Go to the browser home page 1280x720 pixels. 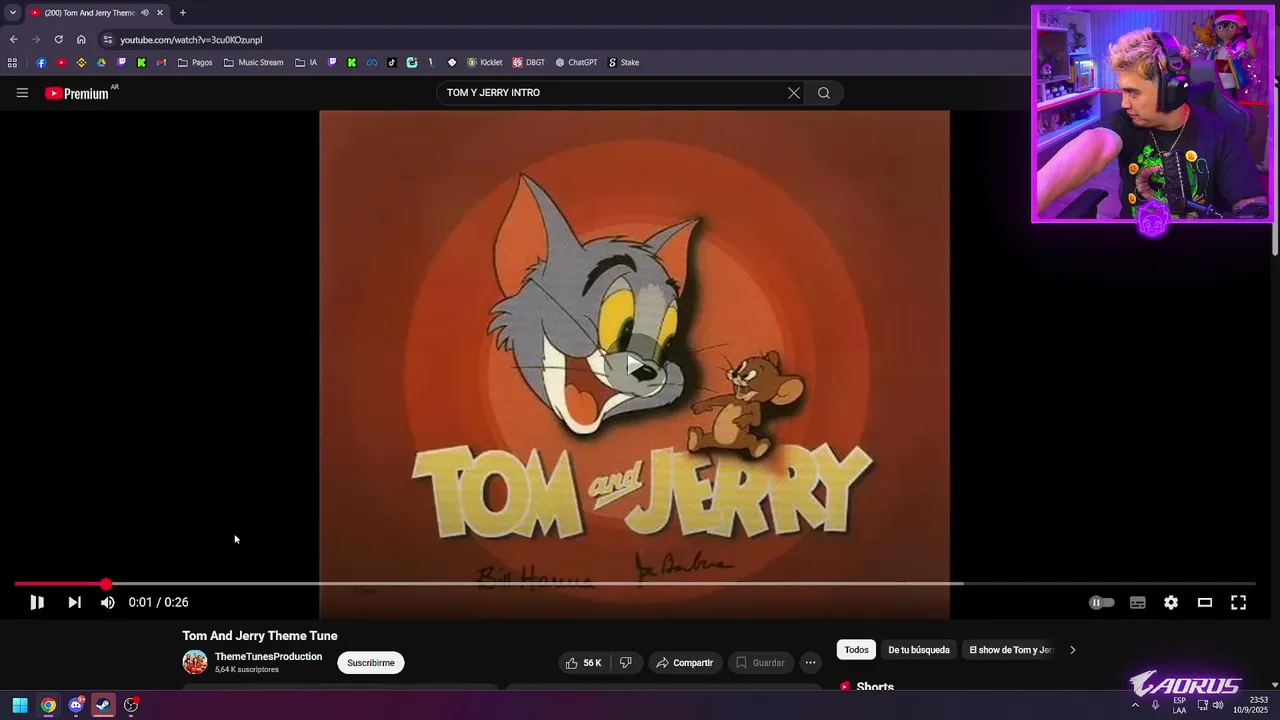pos(81,40)
